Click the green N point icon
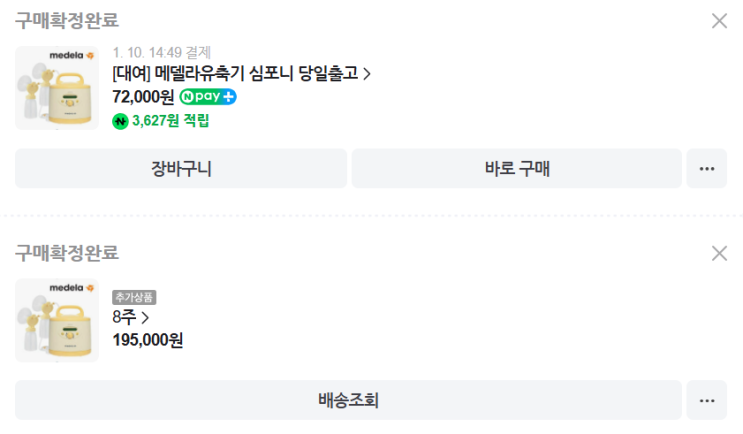 click(x=120, y=121)
